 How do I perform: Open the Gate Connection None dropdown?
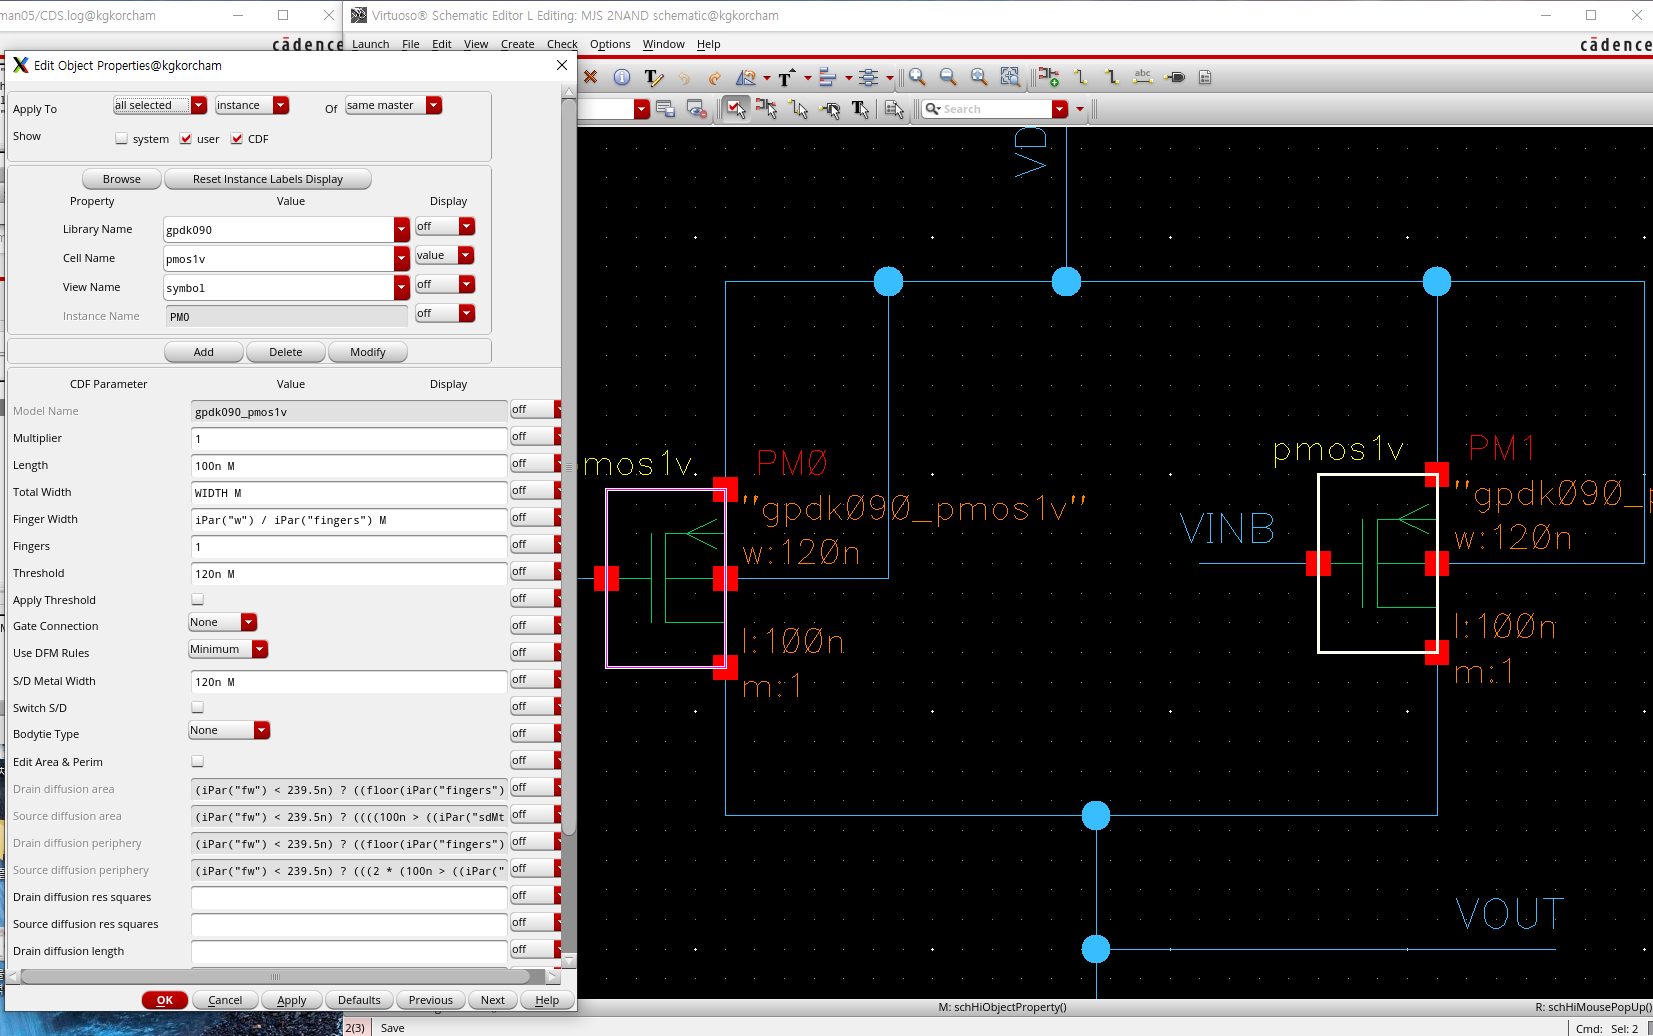223,622
